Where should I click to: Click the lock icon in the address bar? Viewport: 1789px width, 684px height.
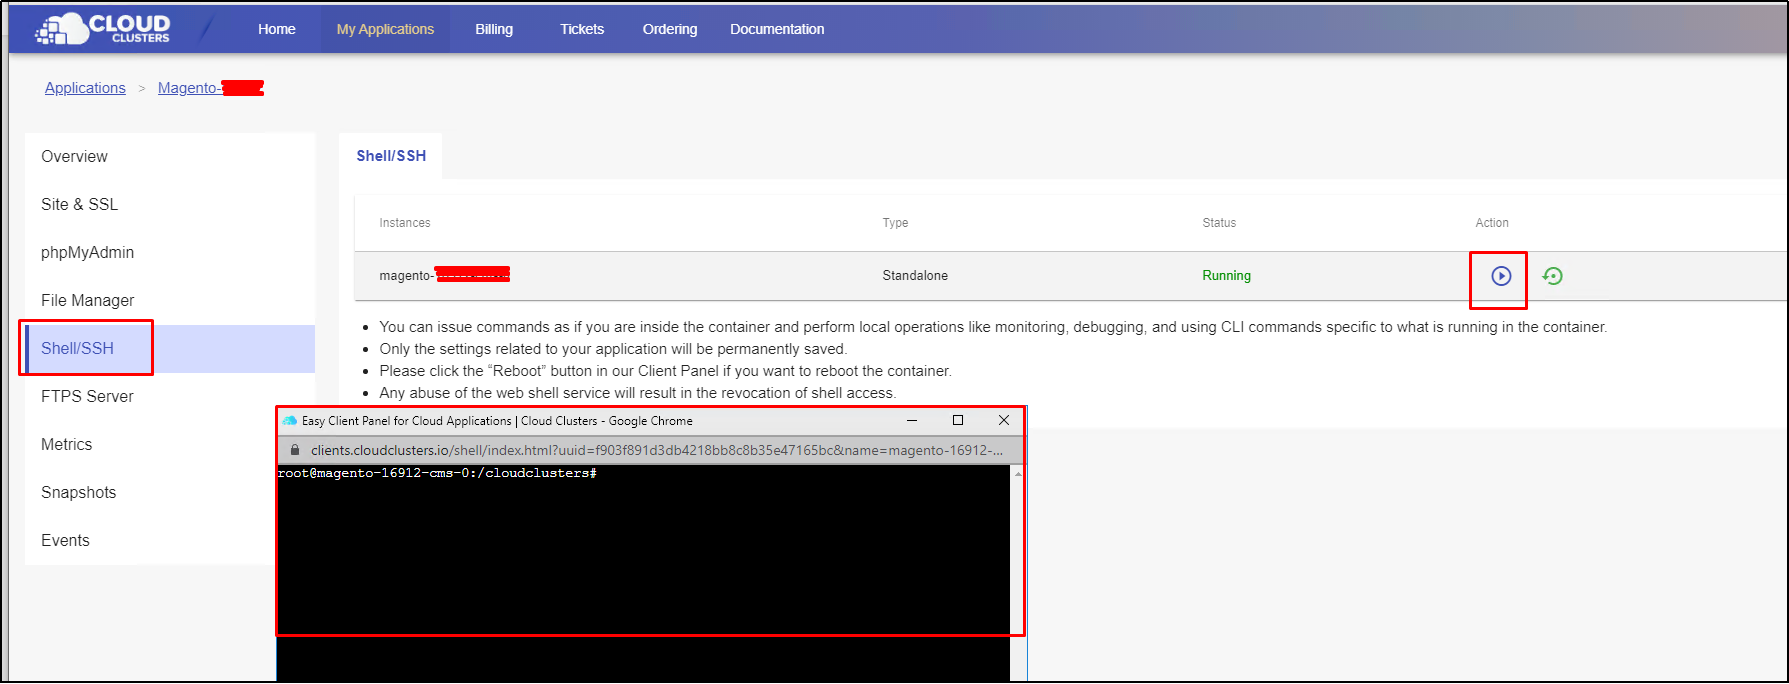pos(295,450)
